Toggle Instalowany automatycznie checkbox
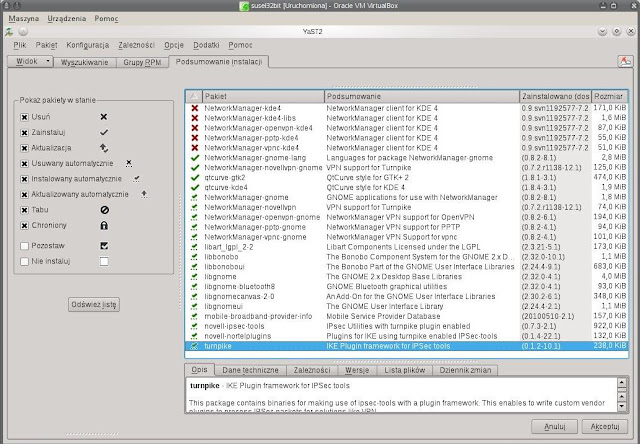This screenshot has width=640, height=444. point(24,179)
